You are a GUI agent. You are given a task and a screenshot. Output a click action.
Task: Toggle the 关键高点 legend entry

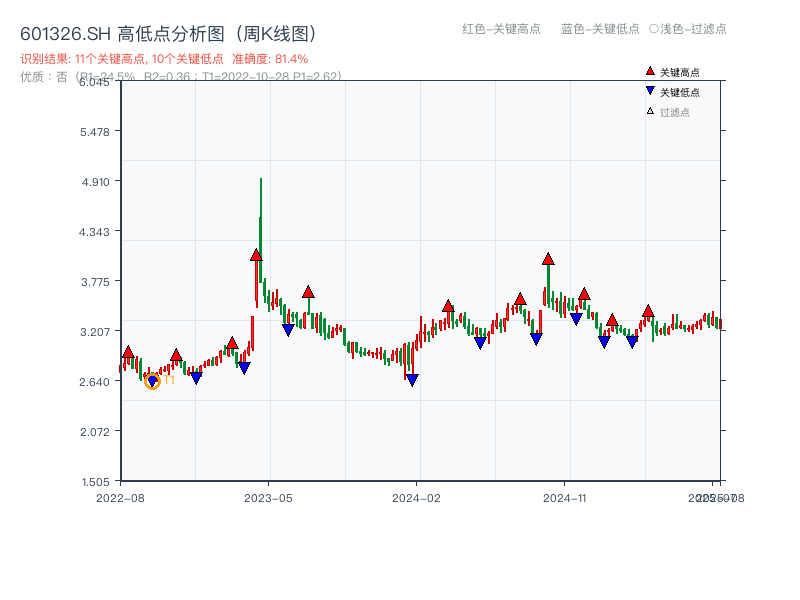tap(679, 73)
